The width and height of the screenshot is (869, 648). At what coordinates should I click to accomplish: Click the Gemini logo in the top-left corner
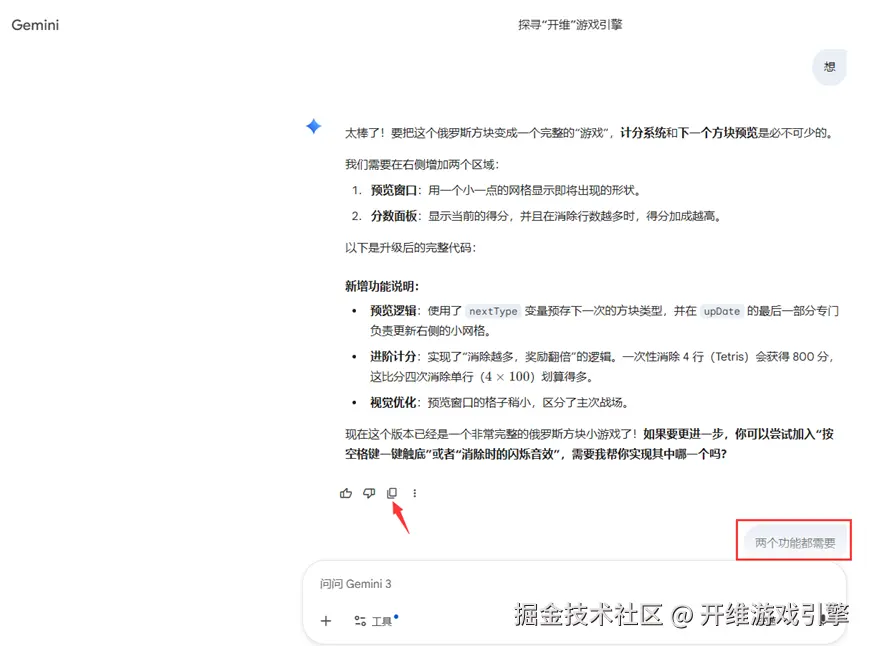coord(35,25)
